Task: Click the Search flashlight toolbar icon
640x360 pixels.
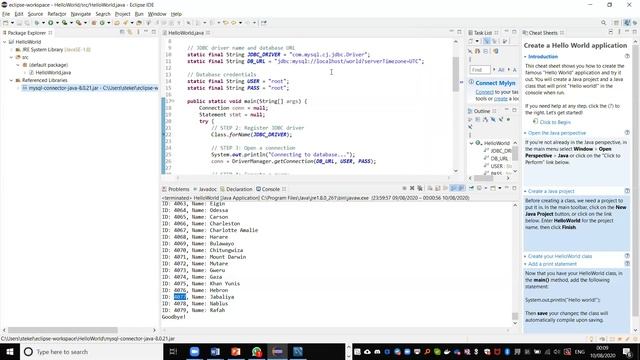Action: click(125, 23)
